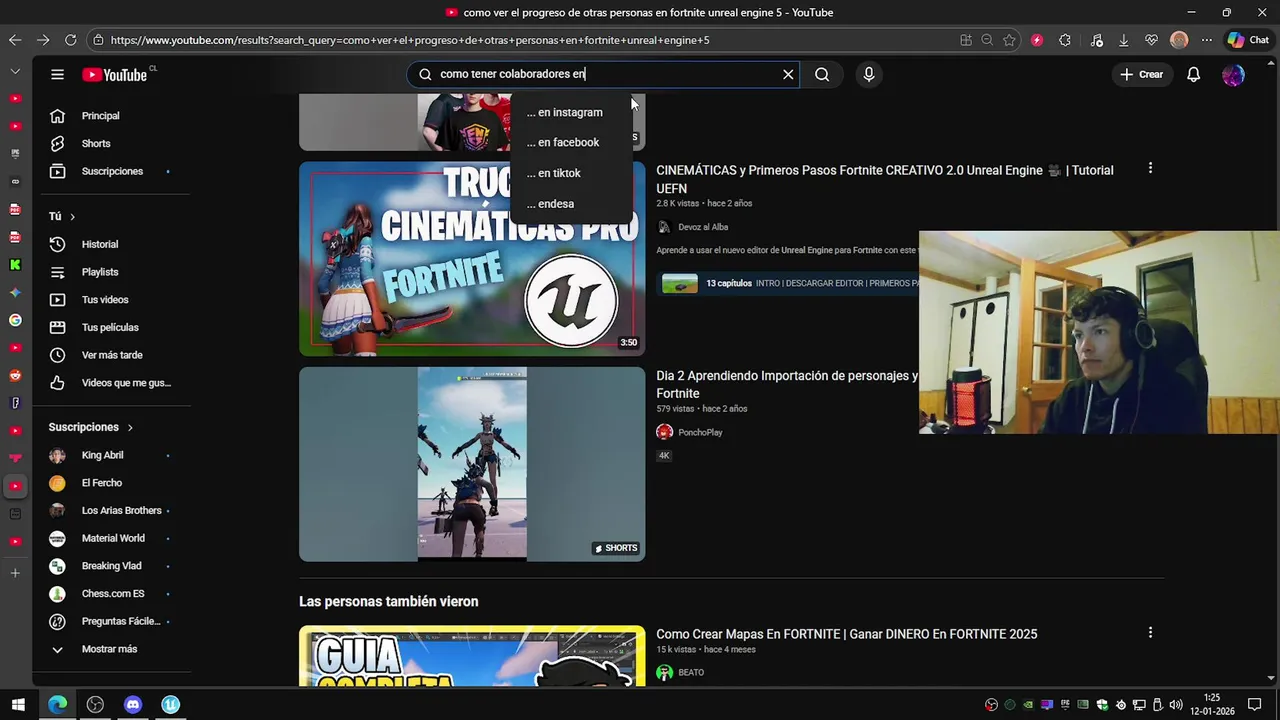The height and width of the screenshot is (720, 1280).
Task: Open Ver más tarde list
Action: [x=111, y=355]
